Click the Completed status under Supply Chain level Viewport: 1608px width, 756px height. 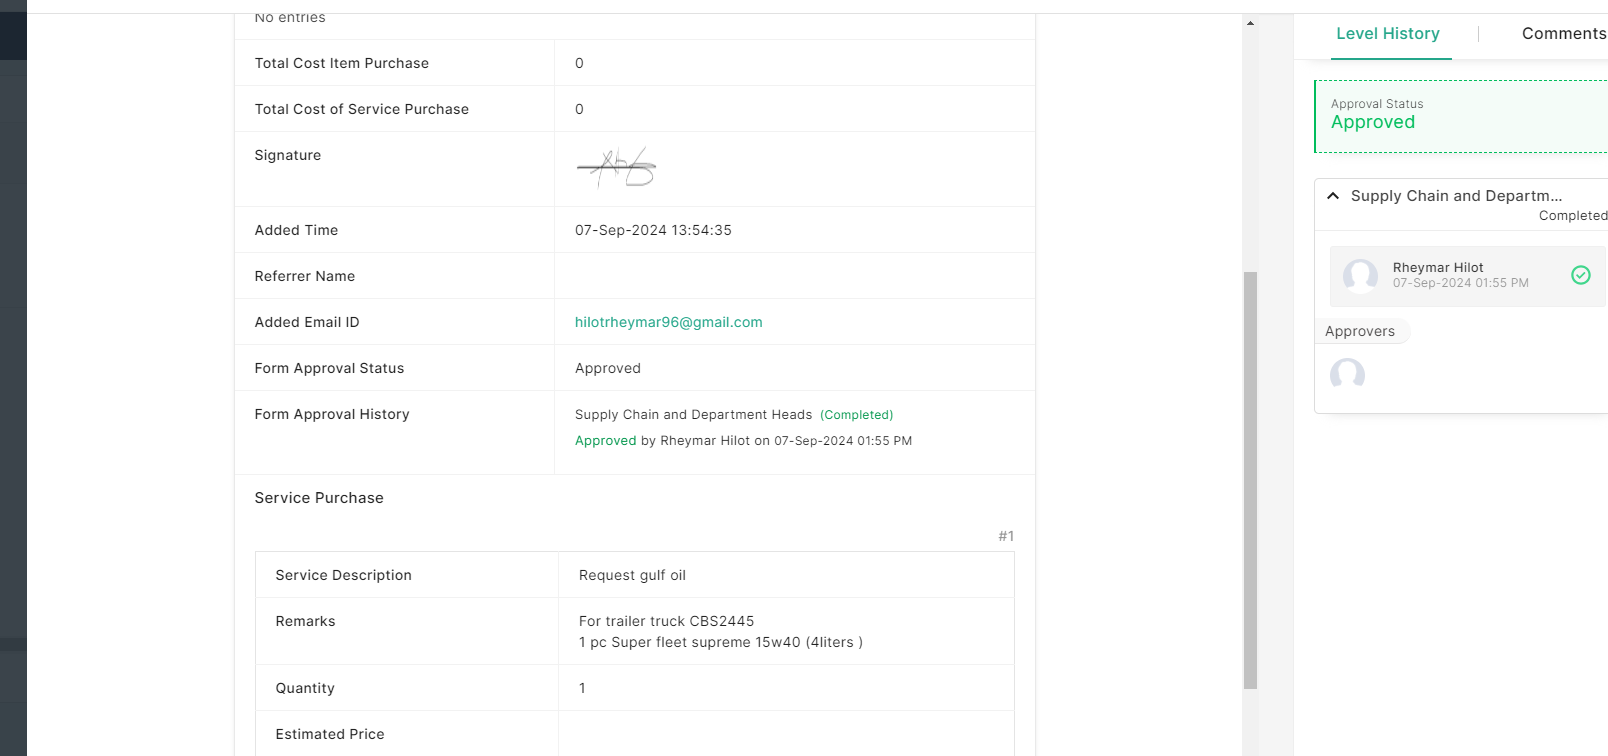tap(1572, 216)
